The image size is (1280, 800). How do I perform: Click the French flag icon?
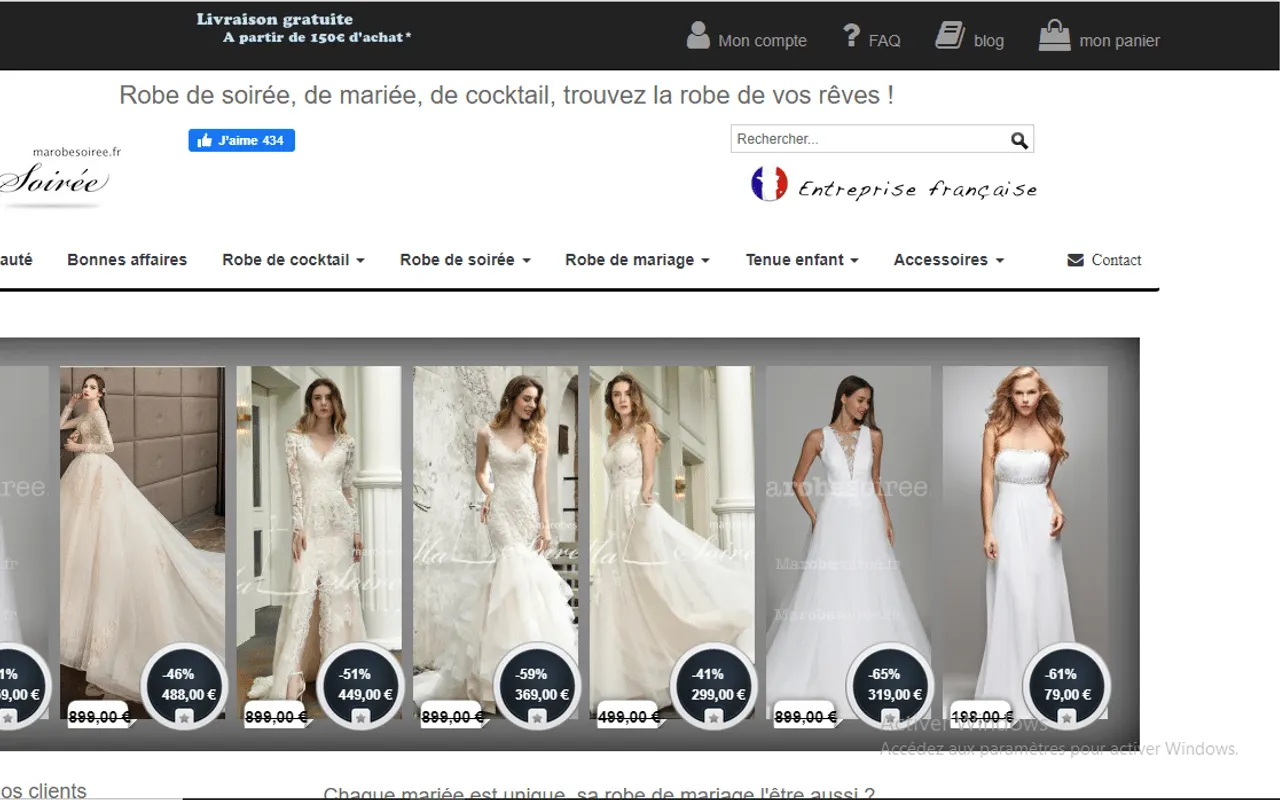coord(769,184)
